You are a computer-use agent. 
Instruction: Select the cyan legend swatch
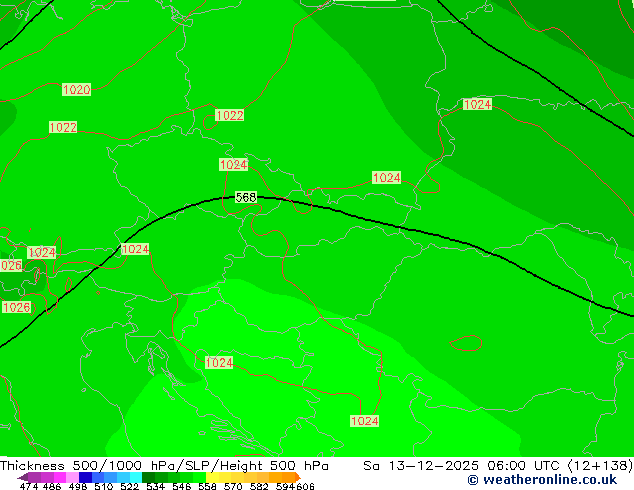[136, 477]
